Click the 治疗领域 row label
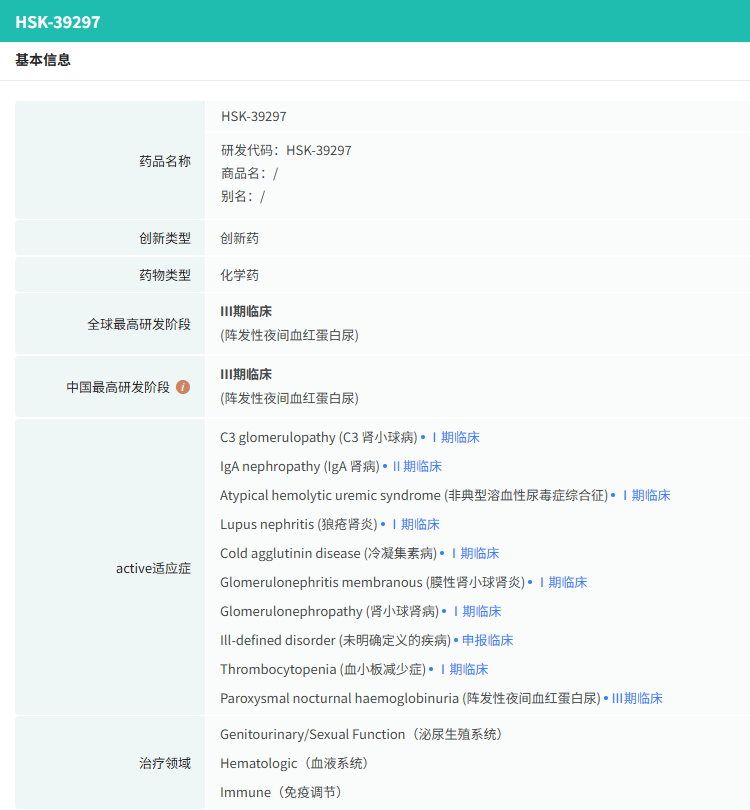Screen dimensions: 750x810 [165, 763]
